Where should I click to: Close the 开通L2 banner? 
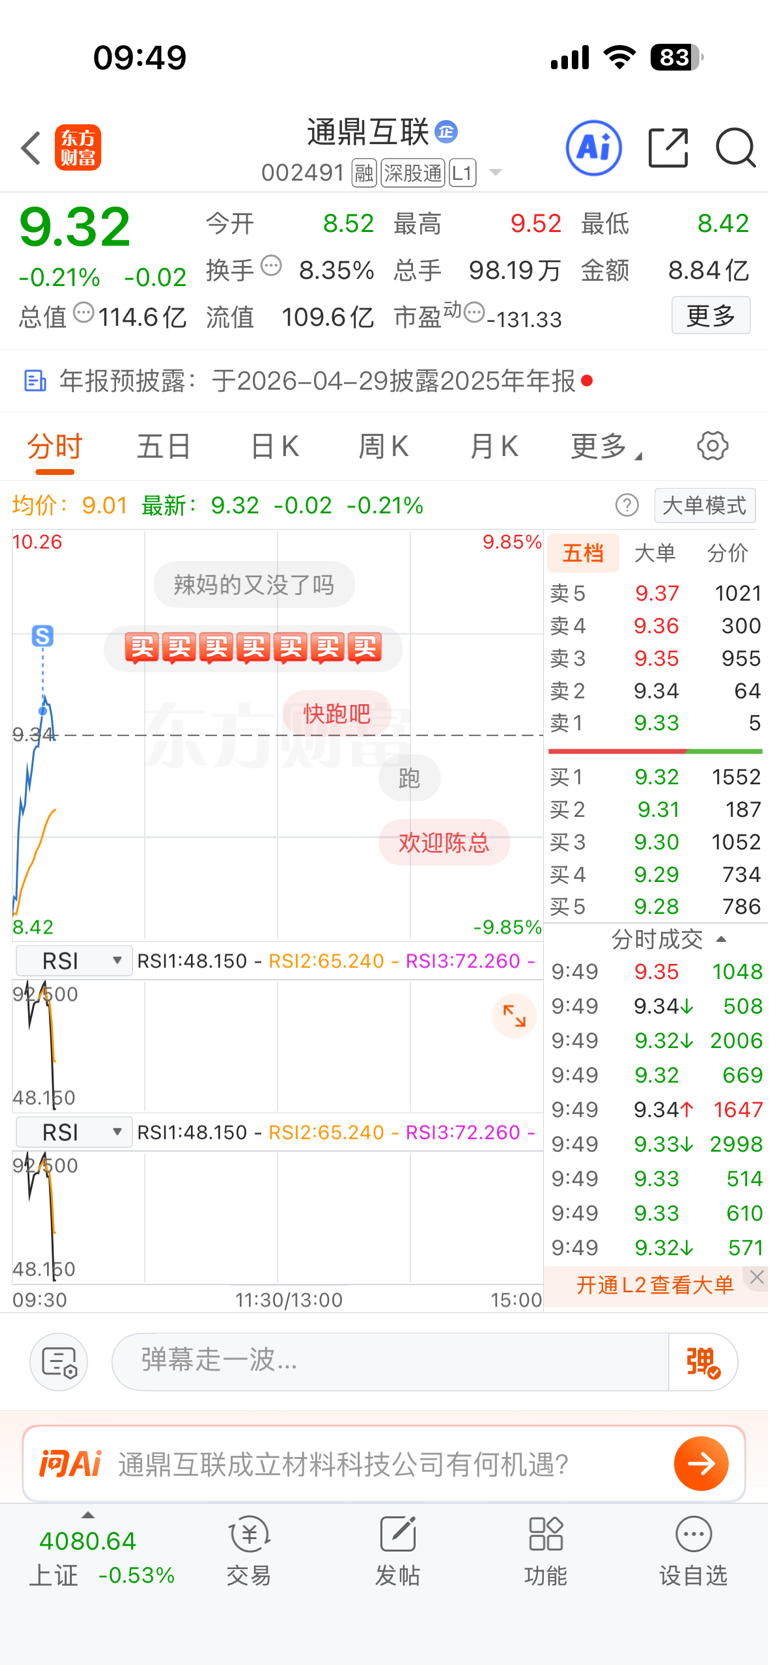(x=757, y=1277)
